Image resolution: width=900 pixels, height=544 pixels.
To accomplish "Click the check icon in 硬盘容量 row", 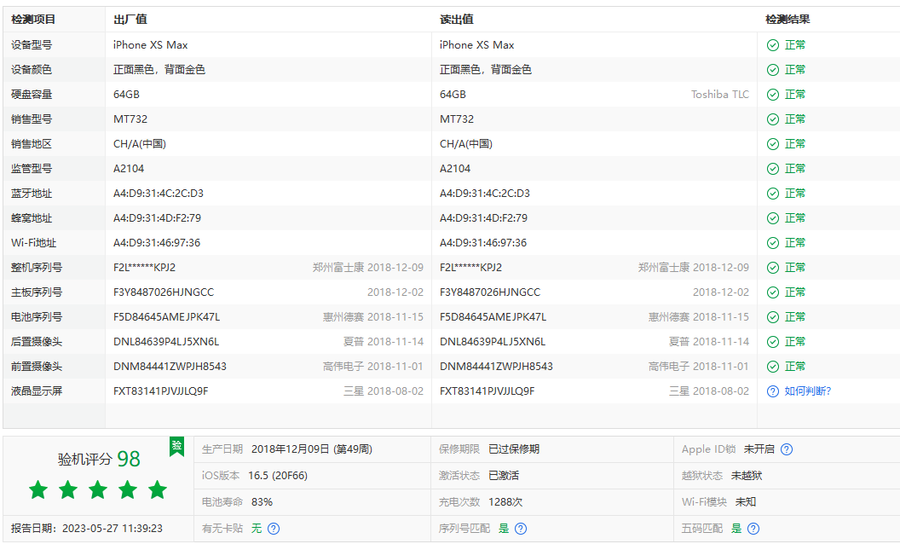I will tap(773, 95).
